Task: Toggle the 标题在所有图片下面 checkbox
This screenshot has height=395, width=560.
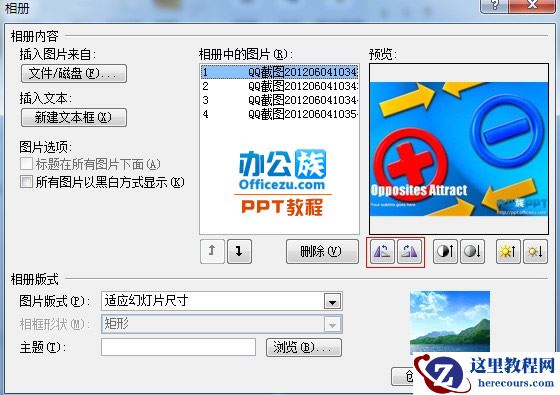Action: pos(26,164)
